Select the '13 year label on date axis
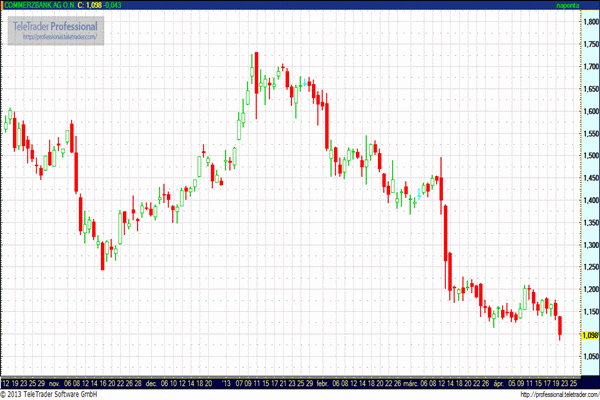 pyautogui.click(x=226, y=383)
